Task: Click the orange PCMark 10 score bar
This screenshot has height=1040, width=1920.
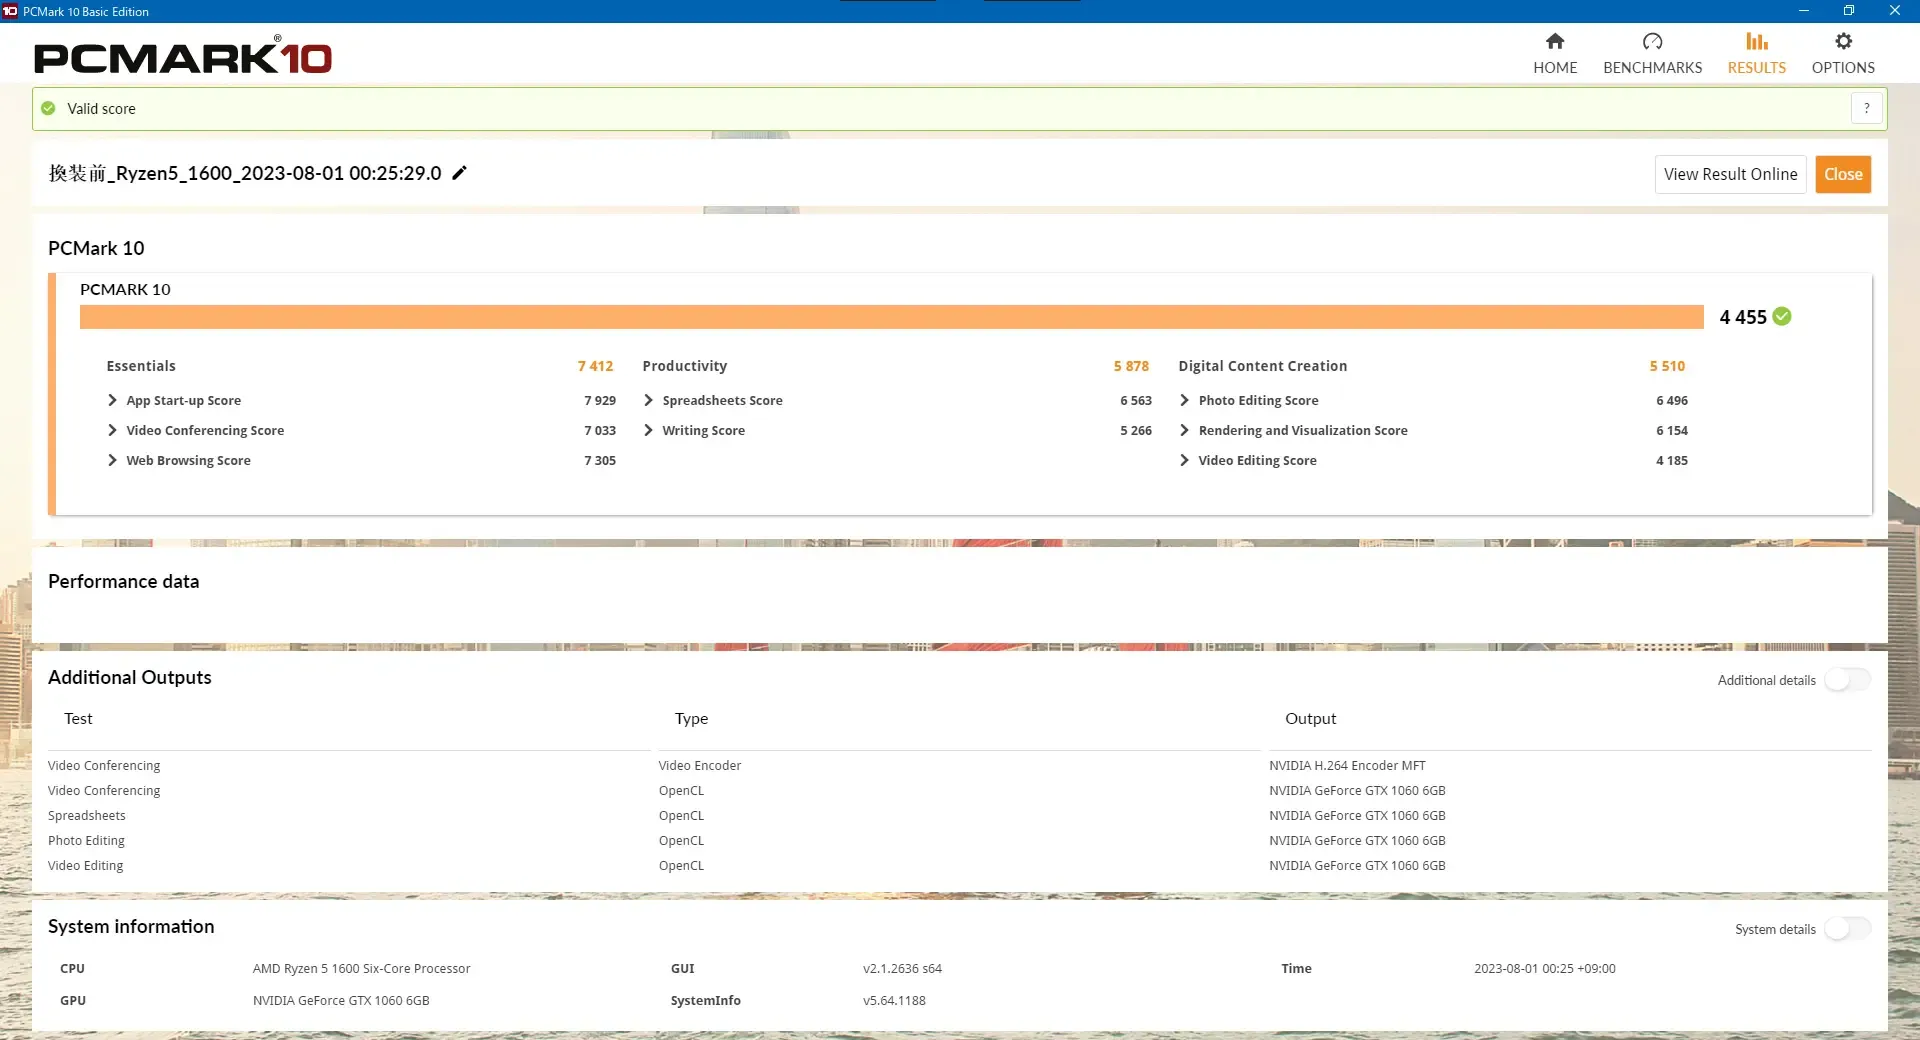Action: click(x=890, y=317)
